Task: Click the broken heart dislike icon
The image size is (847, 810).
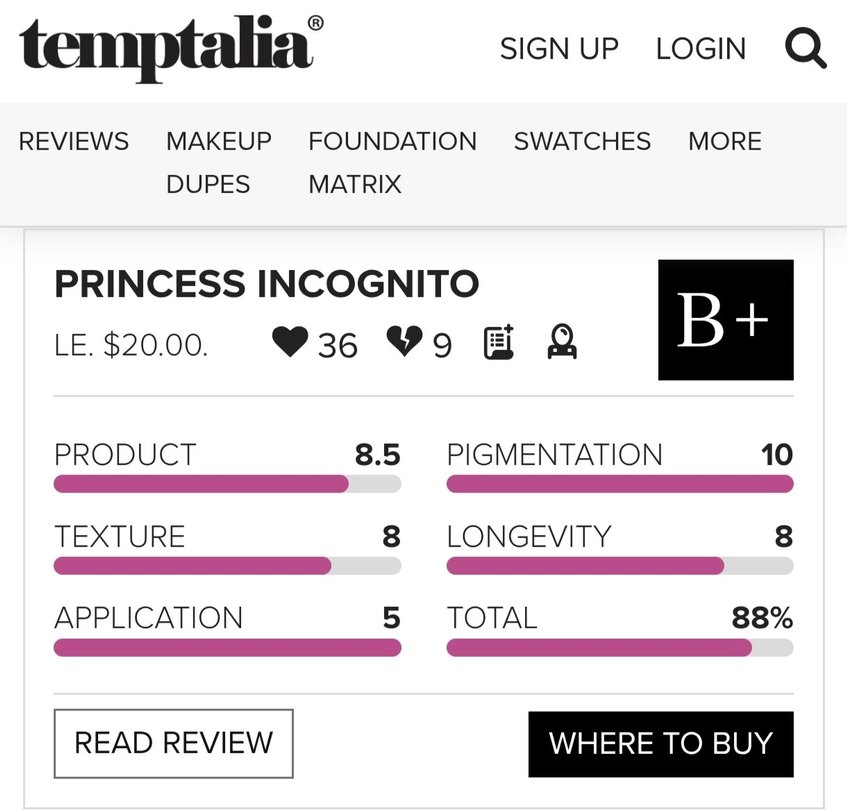Action: 405,343
